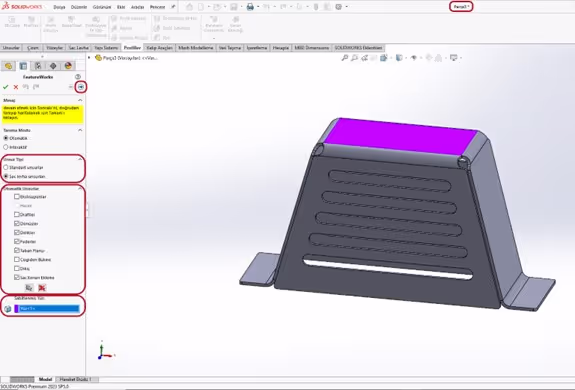The image size is (575, 390).
Task: Open the FeatureManager design tree tab
Action: (8, 66)
